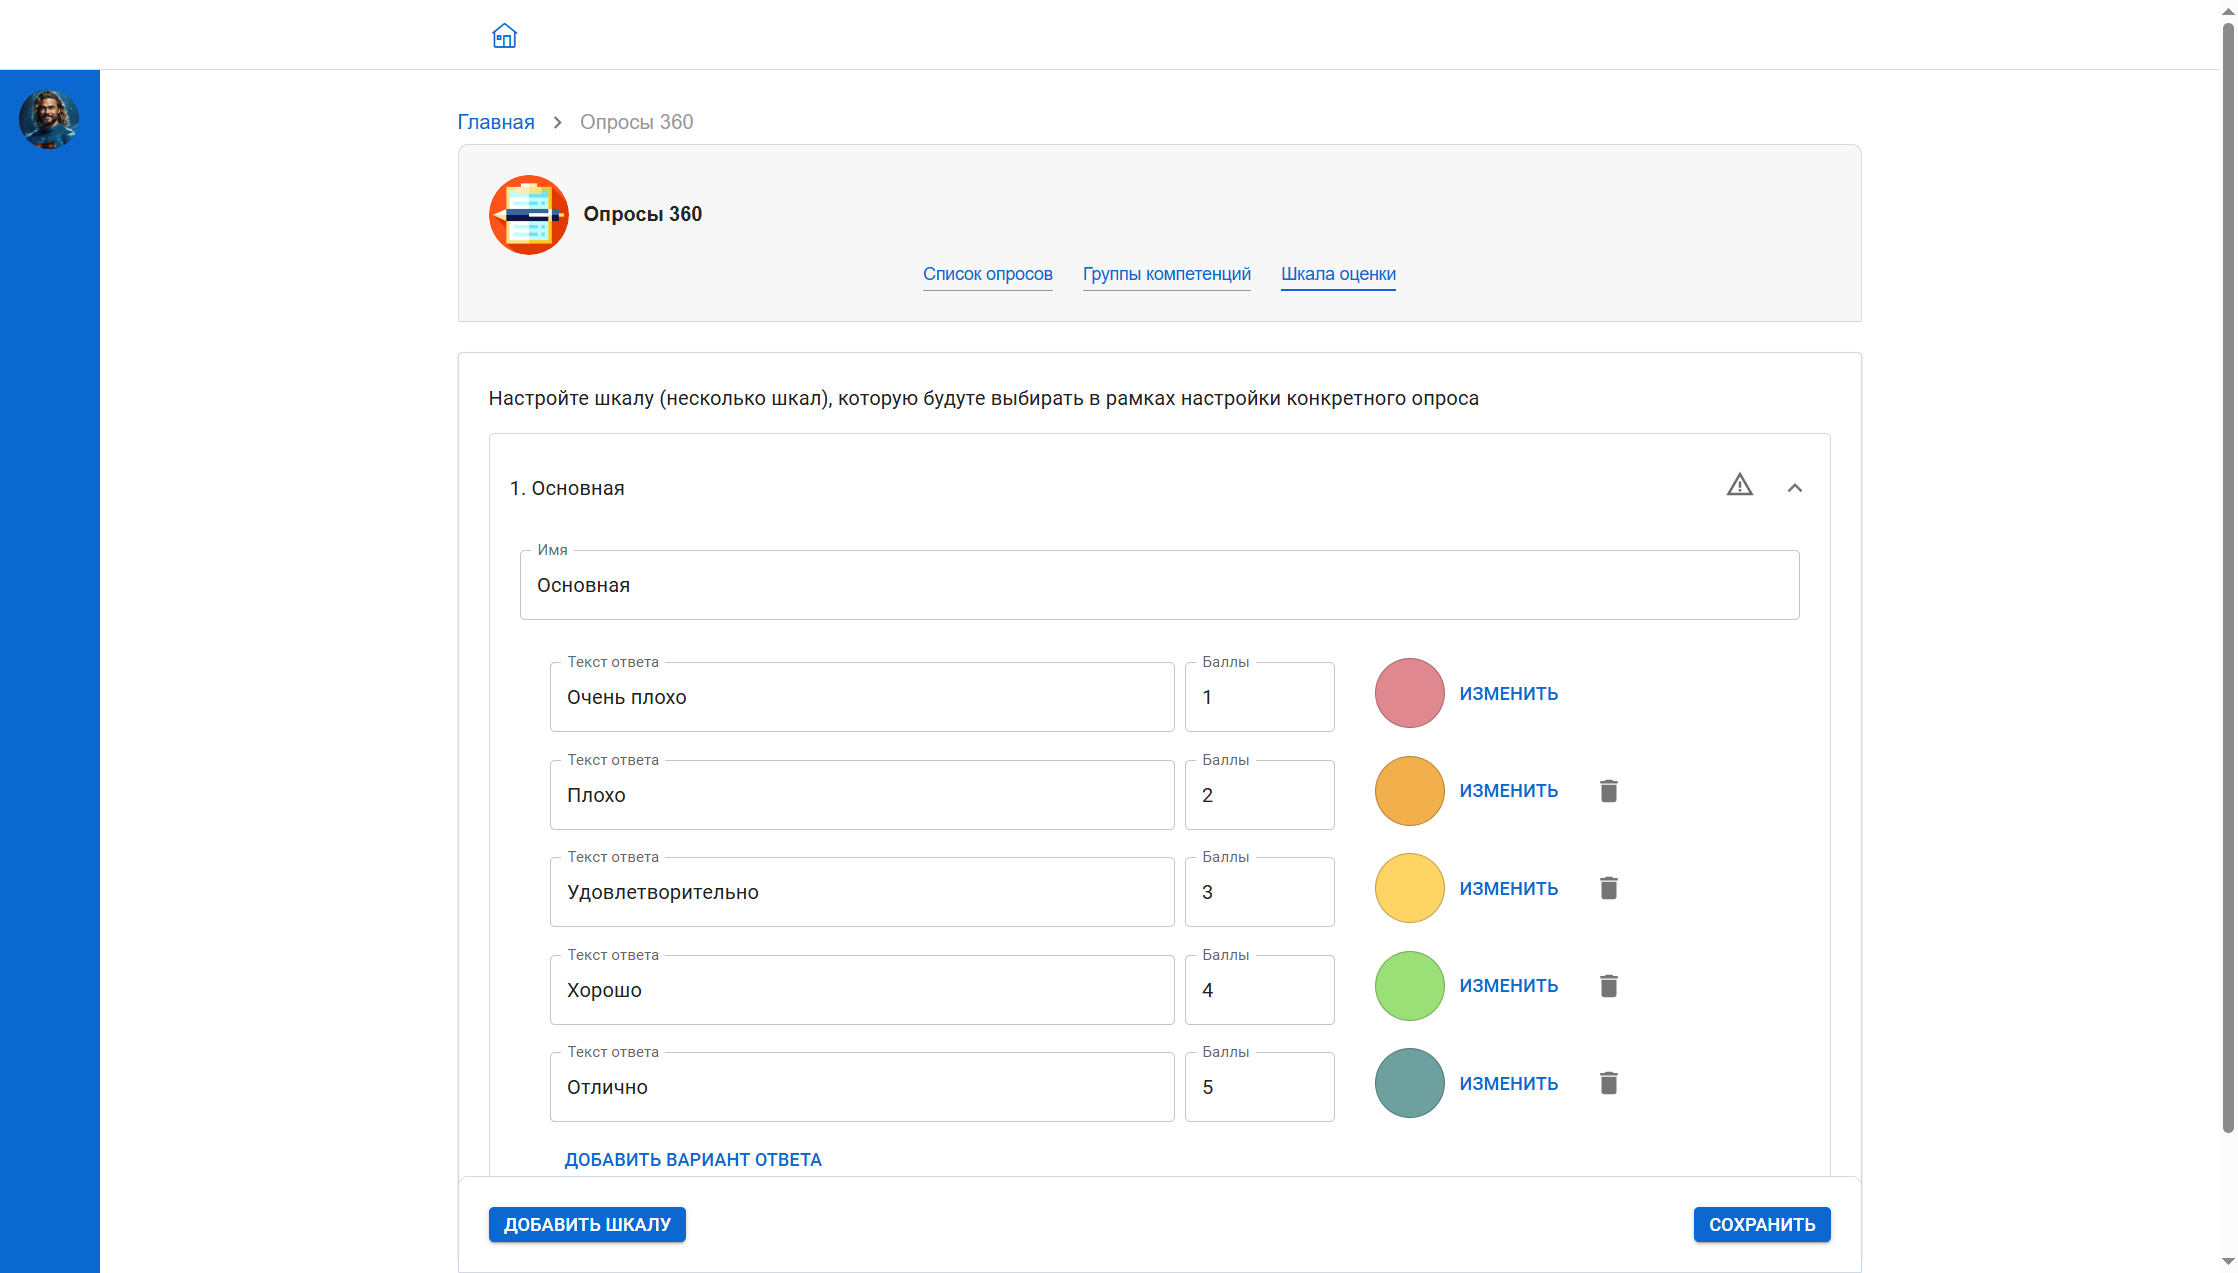Collapse the Основная scale section

(1794, 488)
